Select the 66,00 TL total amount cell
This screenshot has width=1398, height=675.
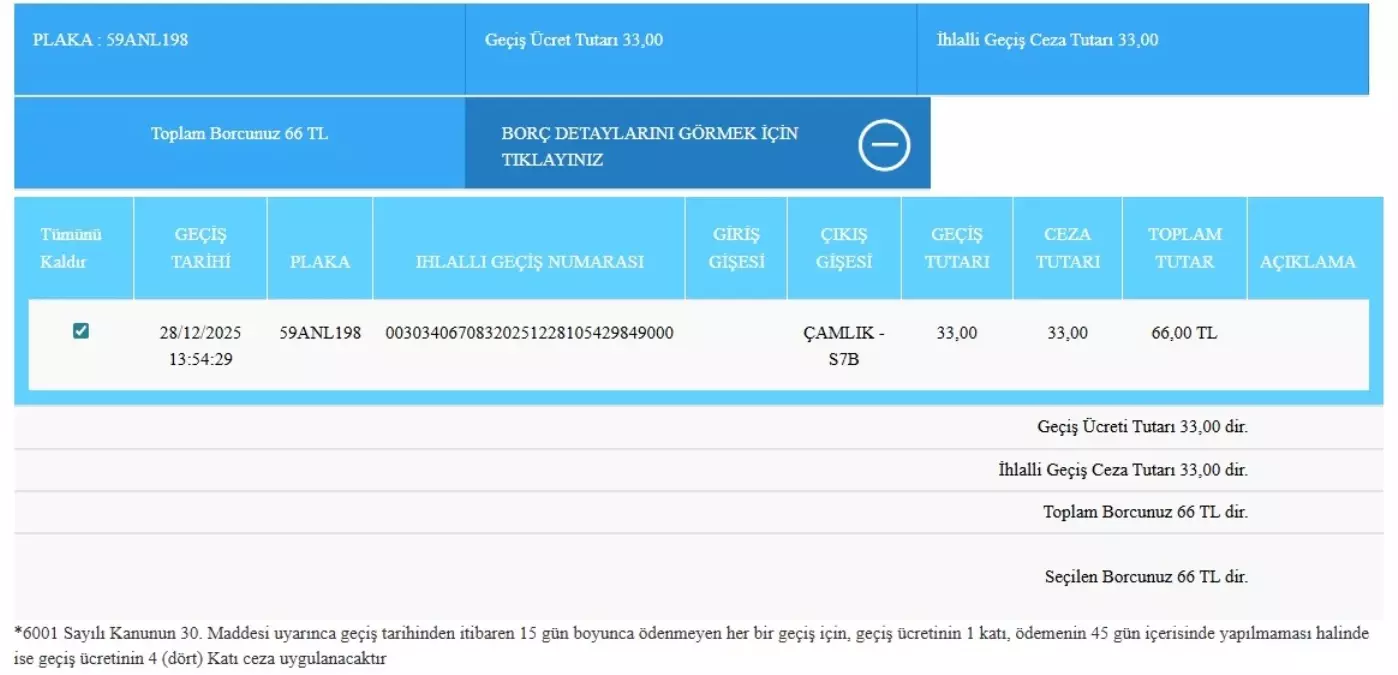pyautogui.click(x=1184, y=333)
